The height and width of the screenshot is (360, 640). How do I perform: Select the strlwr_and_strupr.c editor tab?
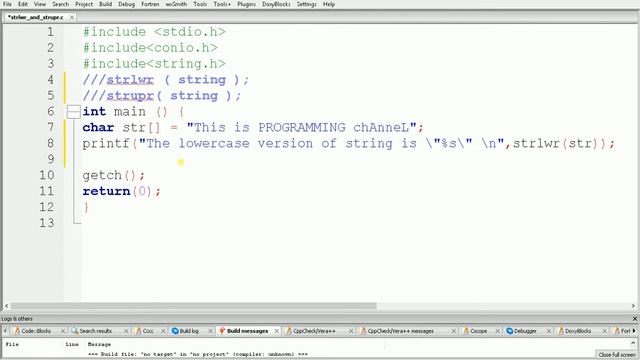[x=36, y=17]
